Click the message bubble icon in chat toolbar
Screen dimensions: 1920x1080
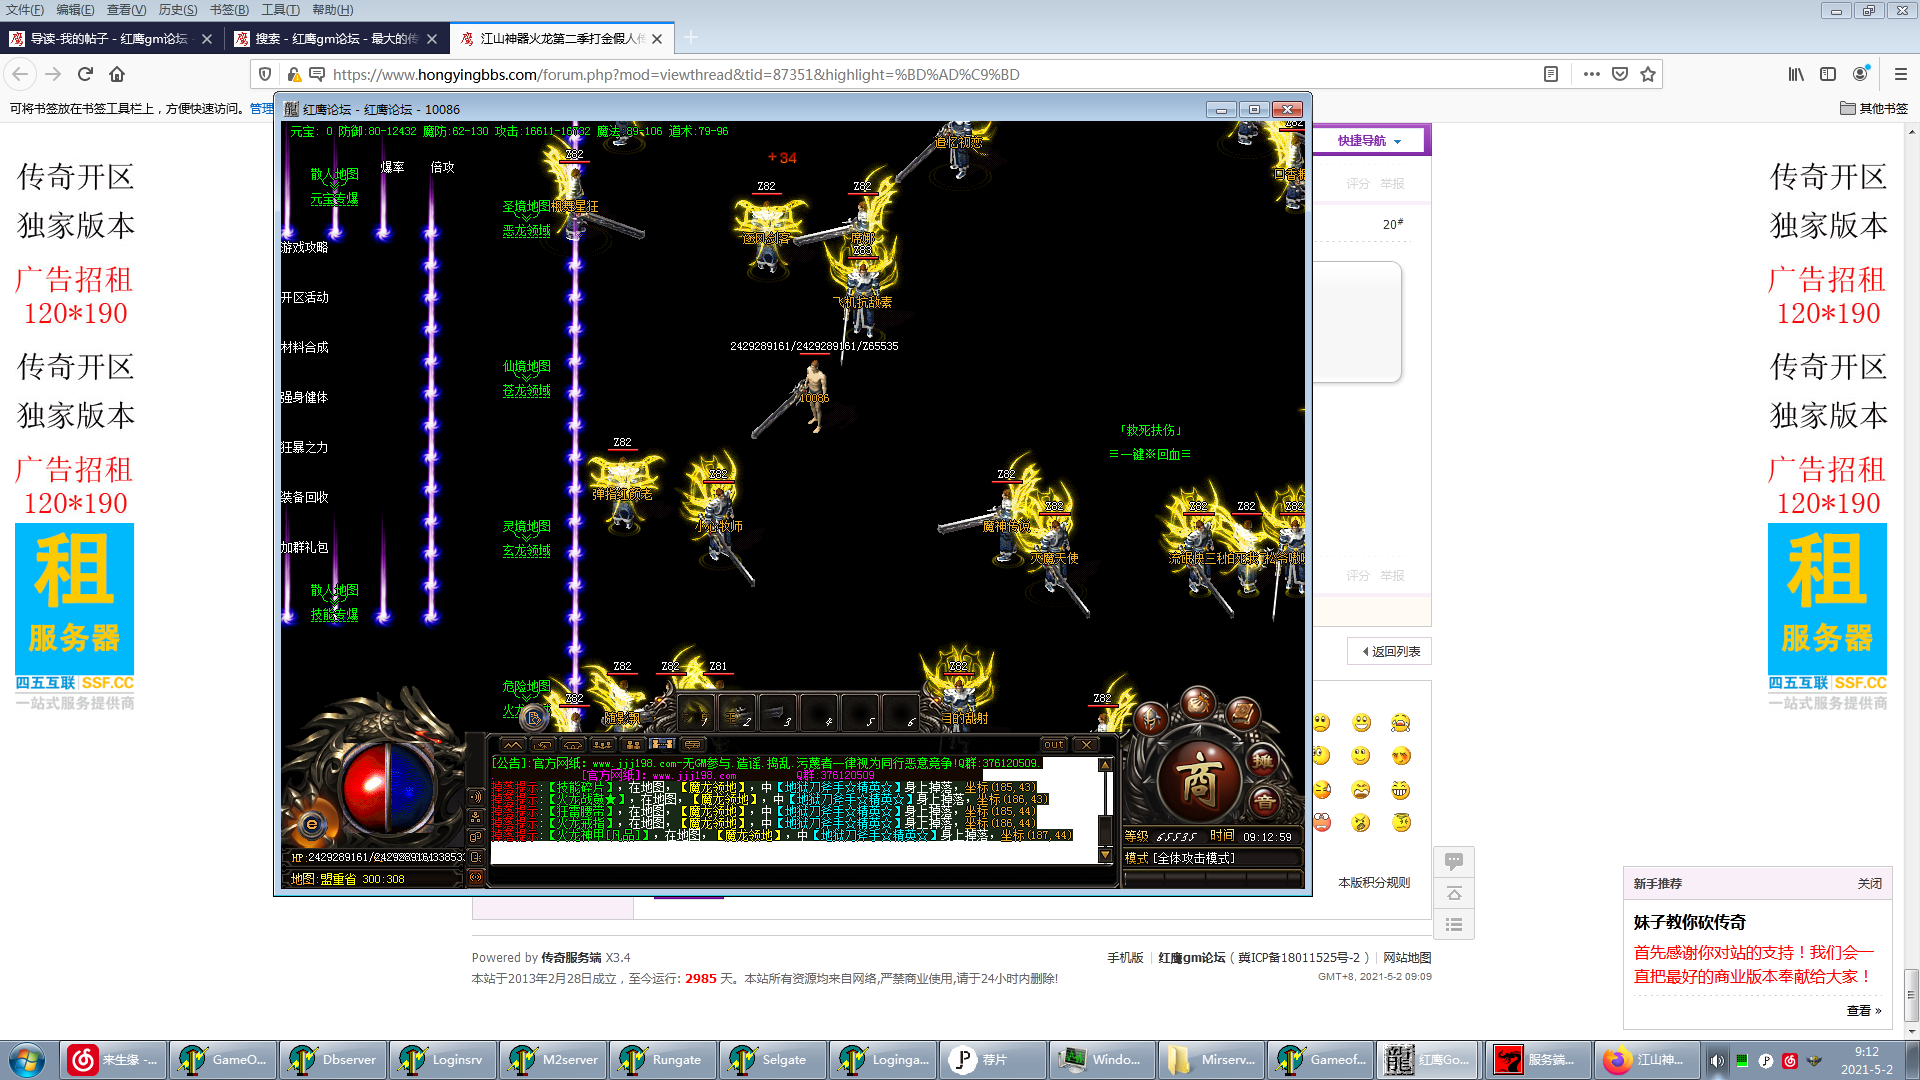[x=693, y=744]
